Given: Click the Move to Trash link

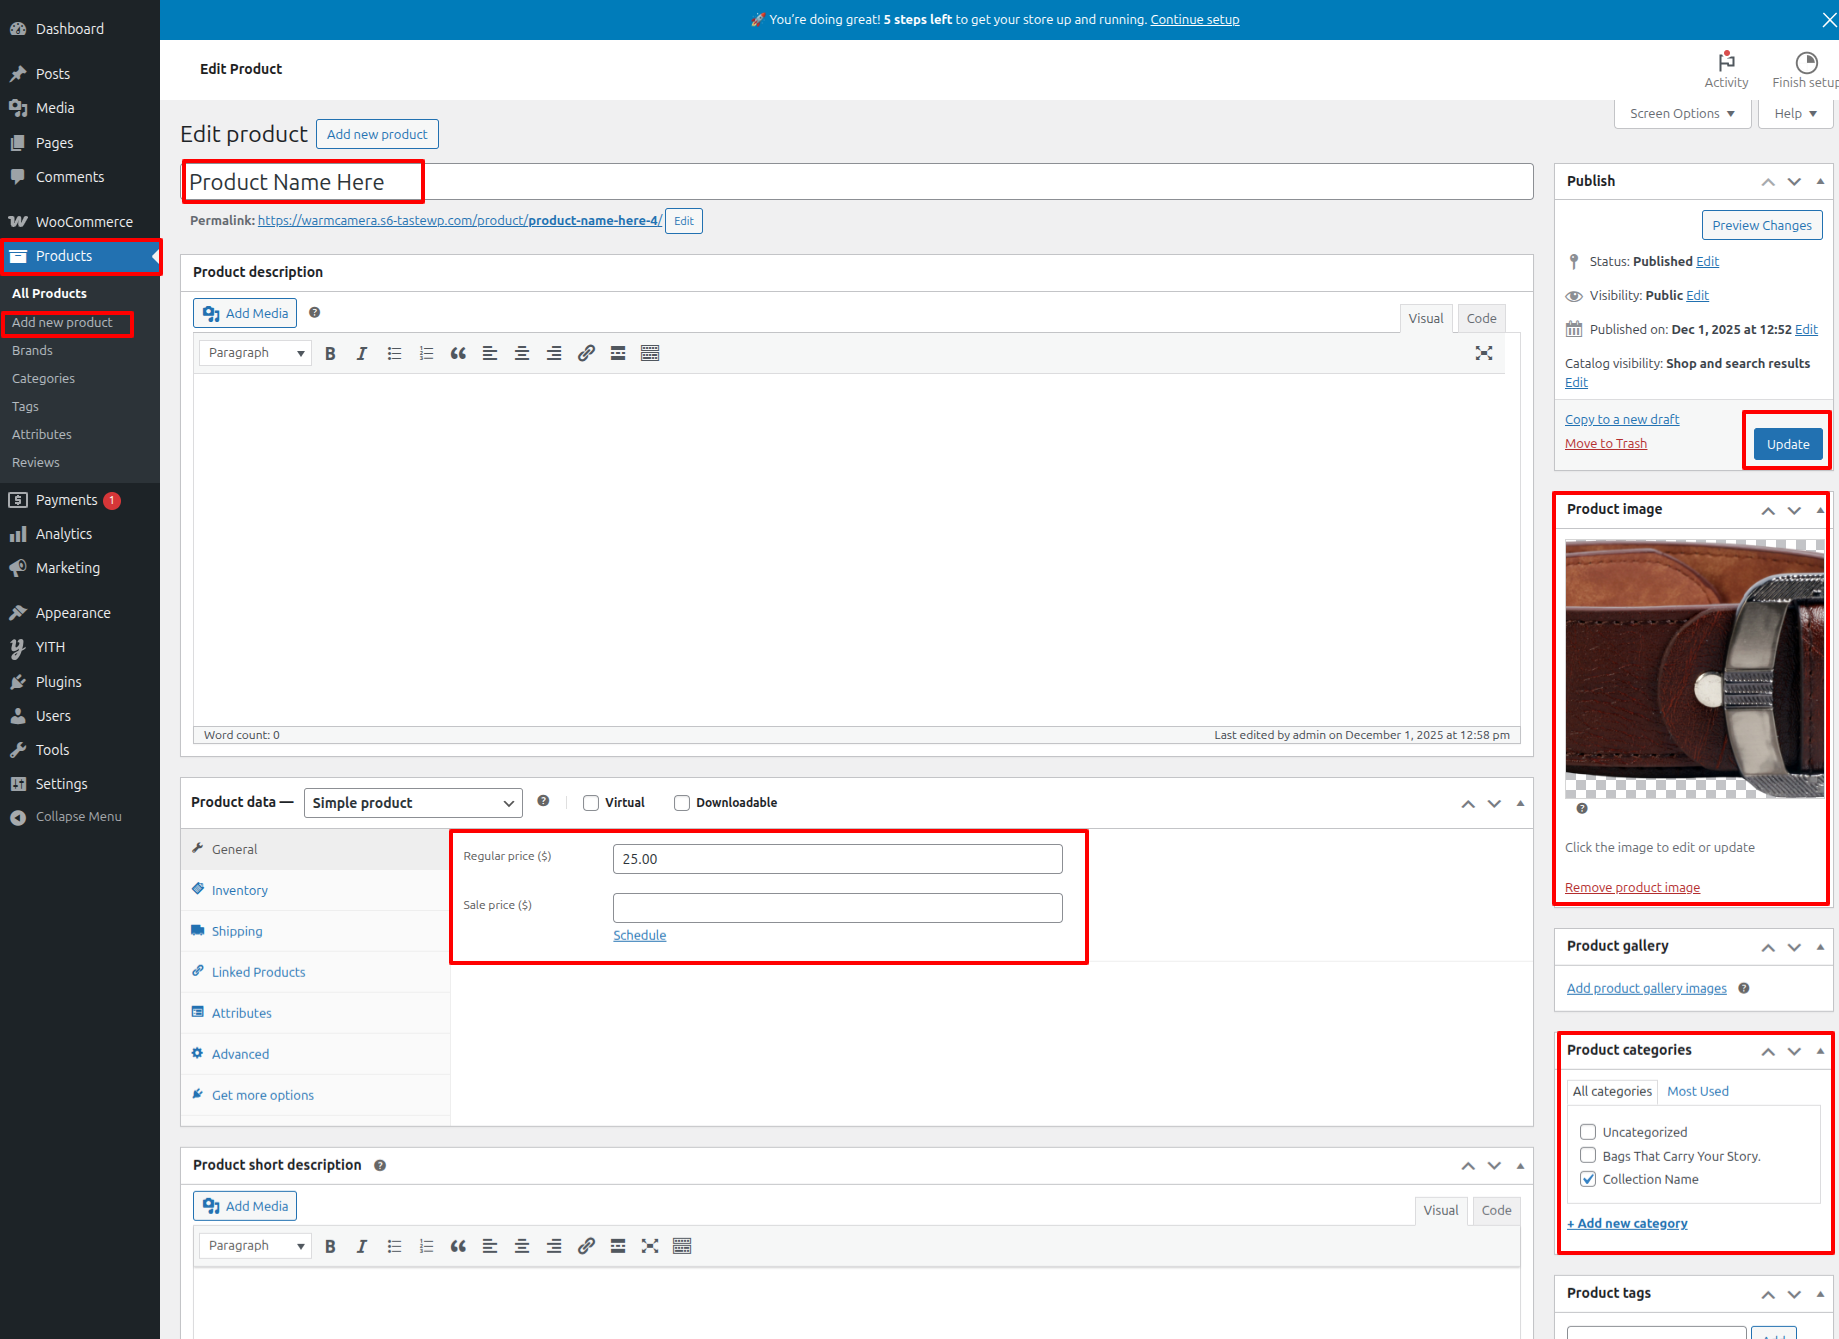Looking at the screenshot, I should (1605, 444).
